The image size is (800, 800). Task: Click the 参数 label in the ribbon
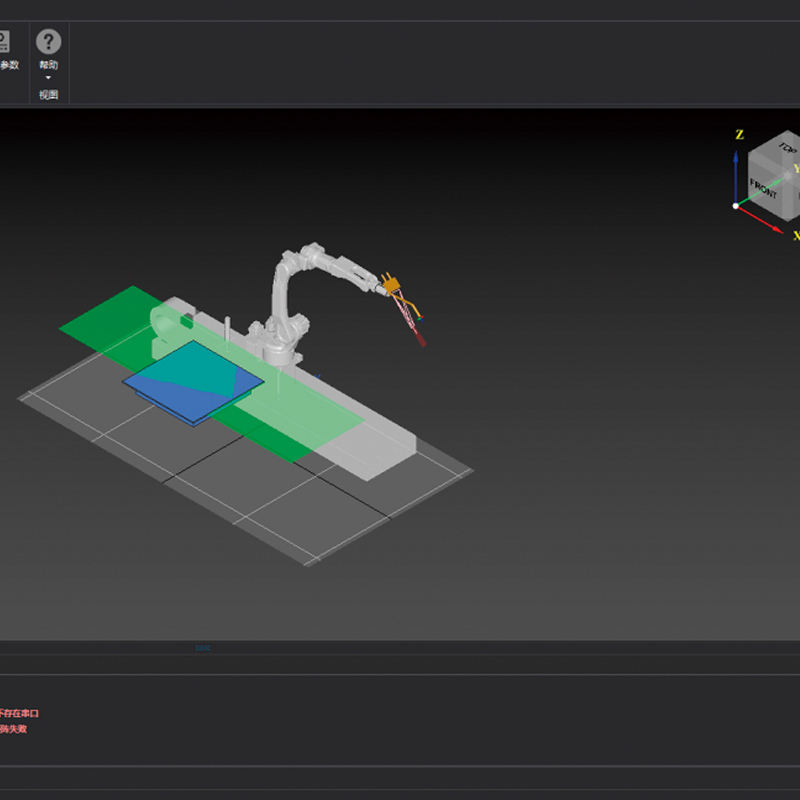click(x=9, y=65)
